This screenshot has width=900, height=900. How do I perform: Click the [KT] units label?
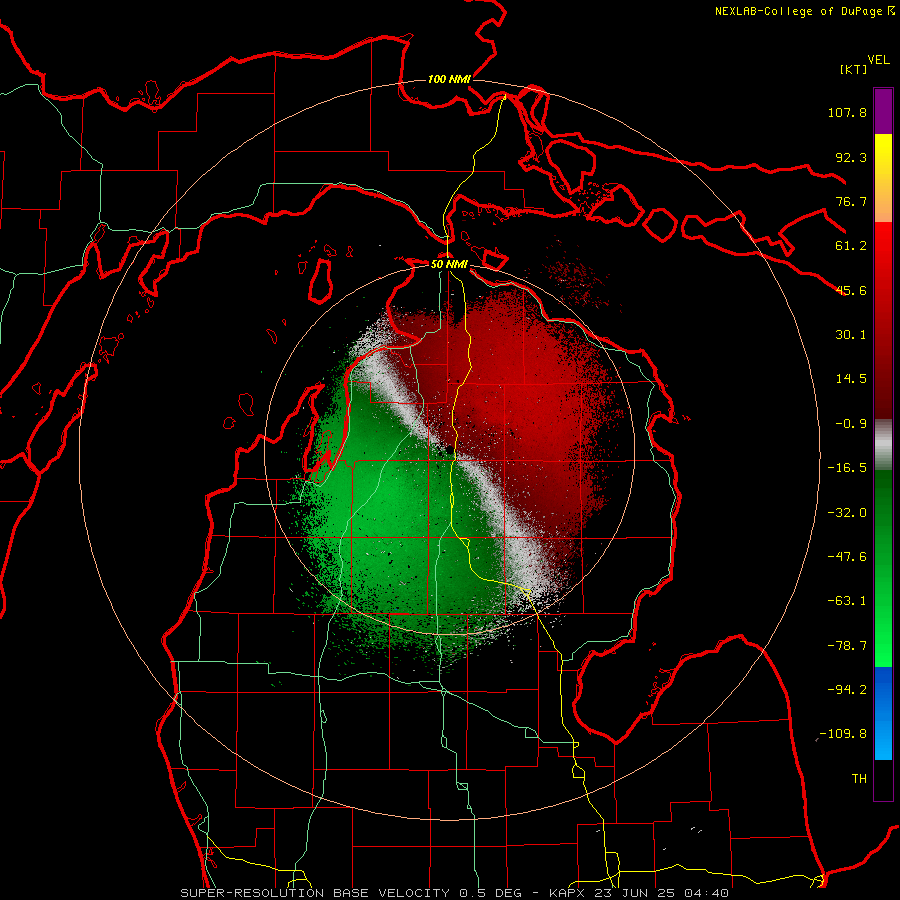pyautogui.click(x=853, y=69)
